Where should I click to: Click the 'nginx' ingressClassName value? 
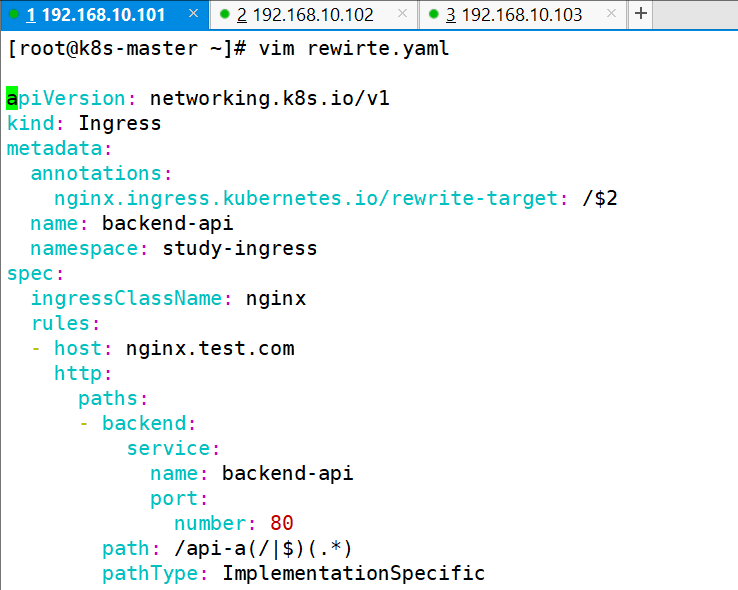[x=276, y=299]
